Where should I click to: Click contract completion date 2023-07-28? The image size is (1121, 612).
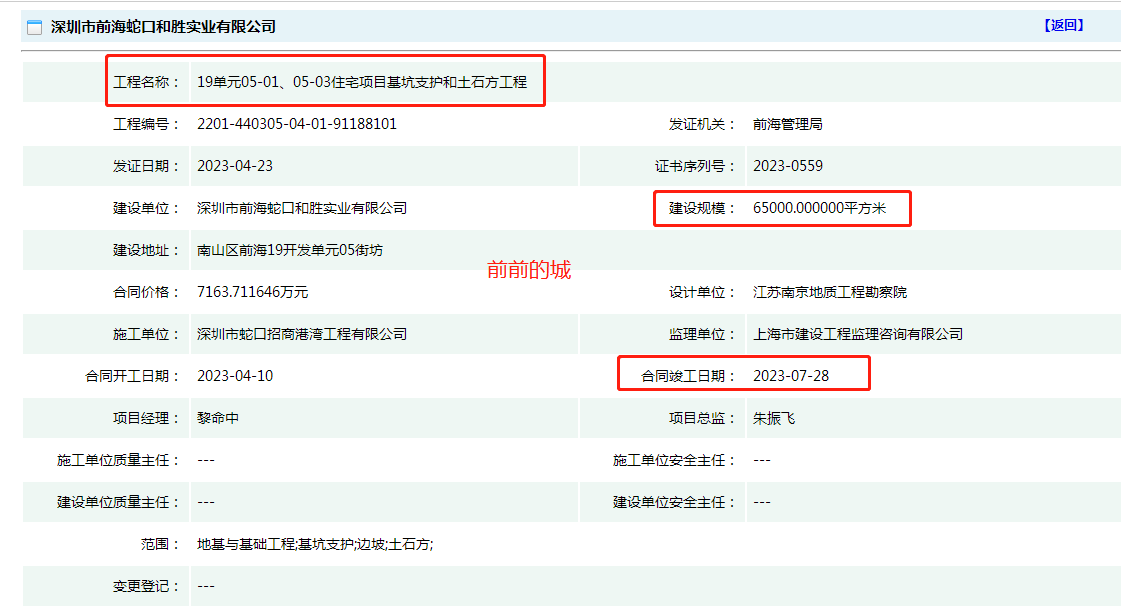click(791, 376)
